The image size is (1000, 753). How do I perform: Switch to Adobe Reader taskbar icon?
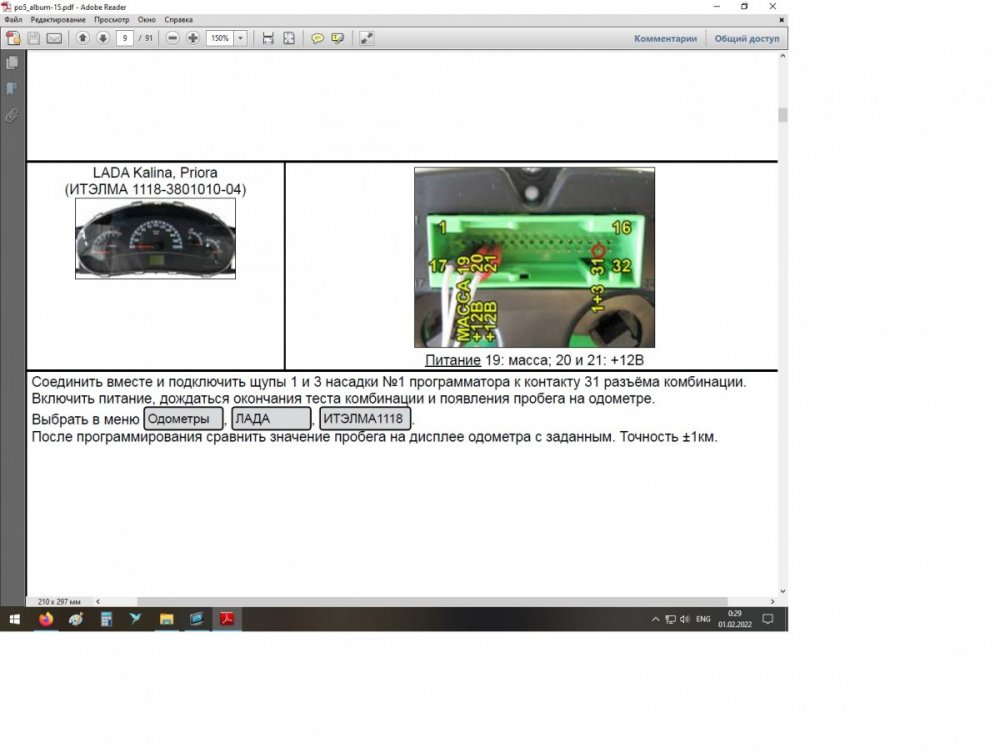[x=227, y=619]
